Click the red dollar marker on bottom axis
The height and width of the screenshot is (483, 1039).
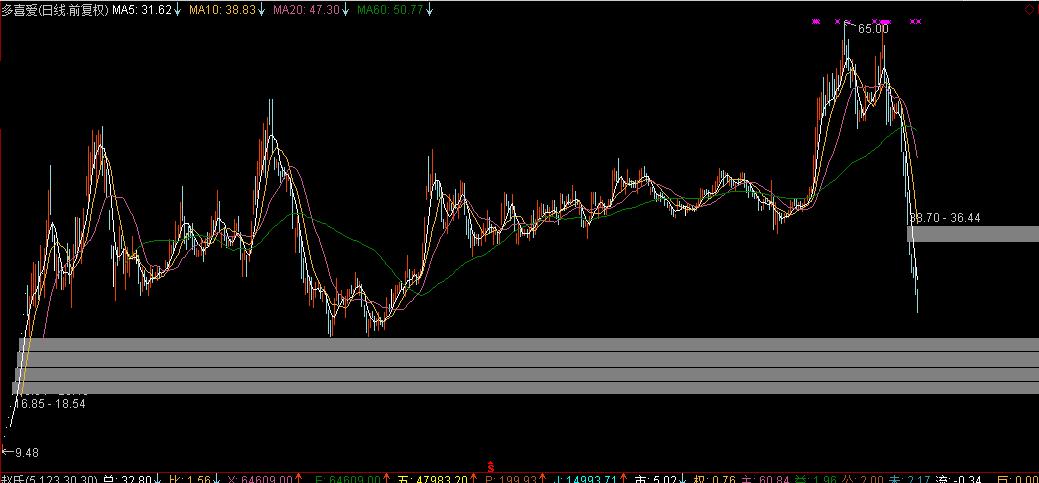(x=490, y=467)
